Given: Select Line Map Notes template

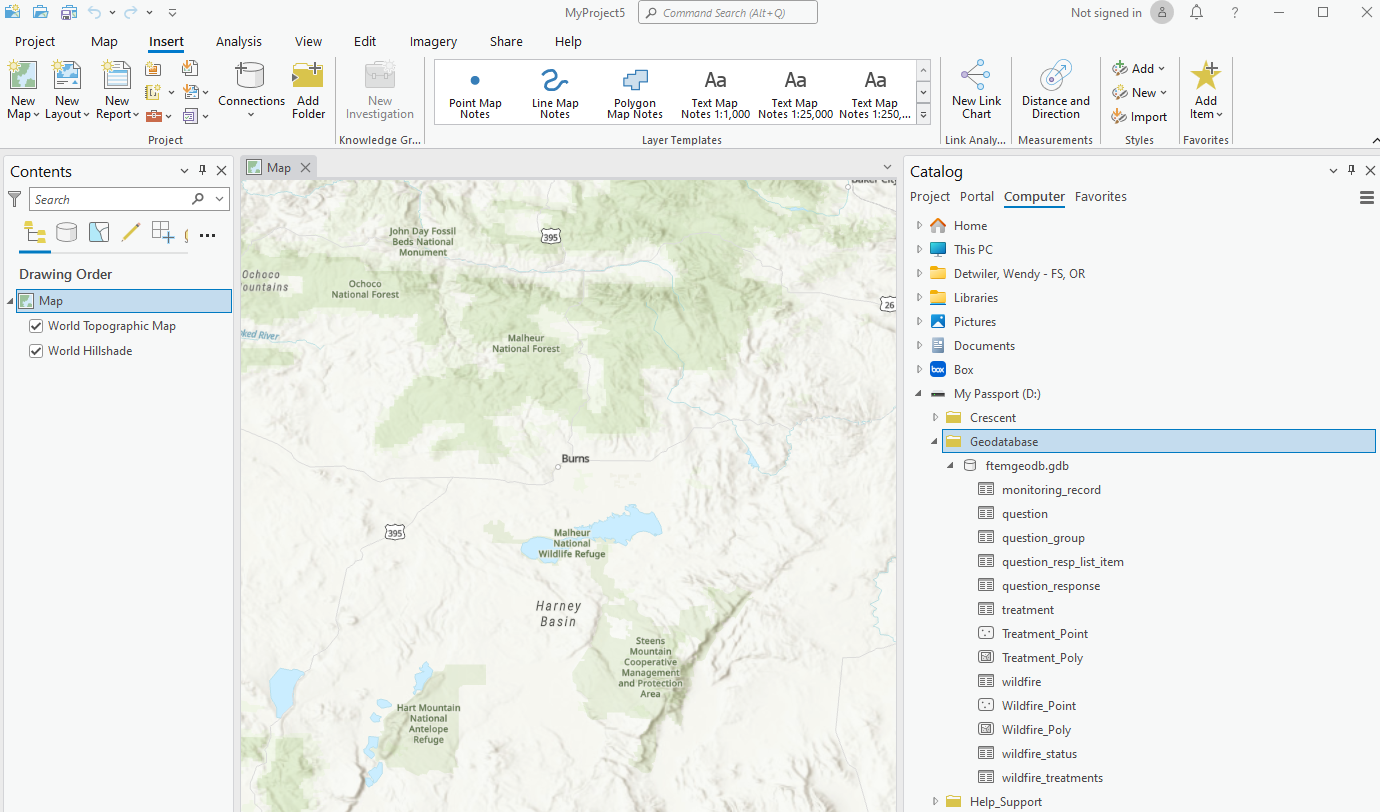Looking at the screenshot, I should [x=555, y=91].
